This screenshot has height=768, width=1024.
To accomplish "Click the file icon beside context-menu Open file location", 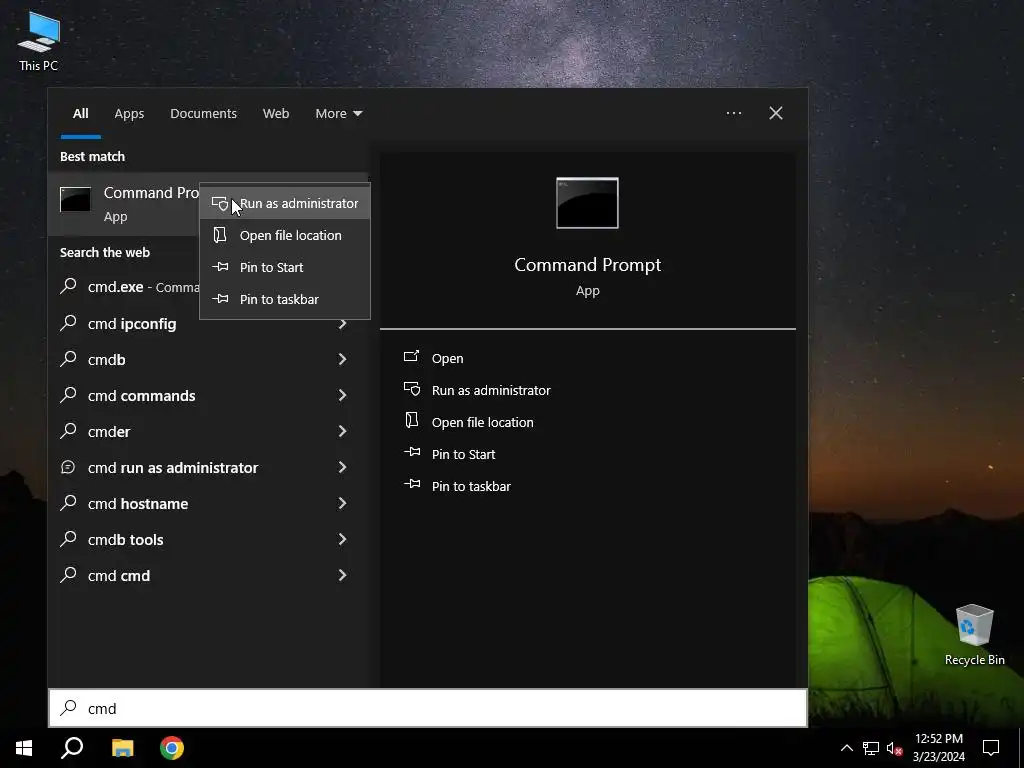I will [x=220, y=234].
